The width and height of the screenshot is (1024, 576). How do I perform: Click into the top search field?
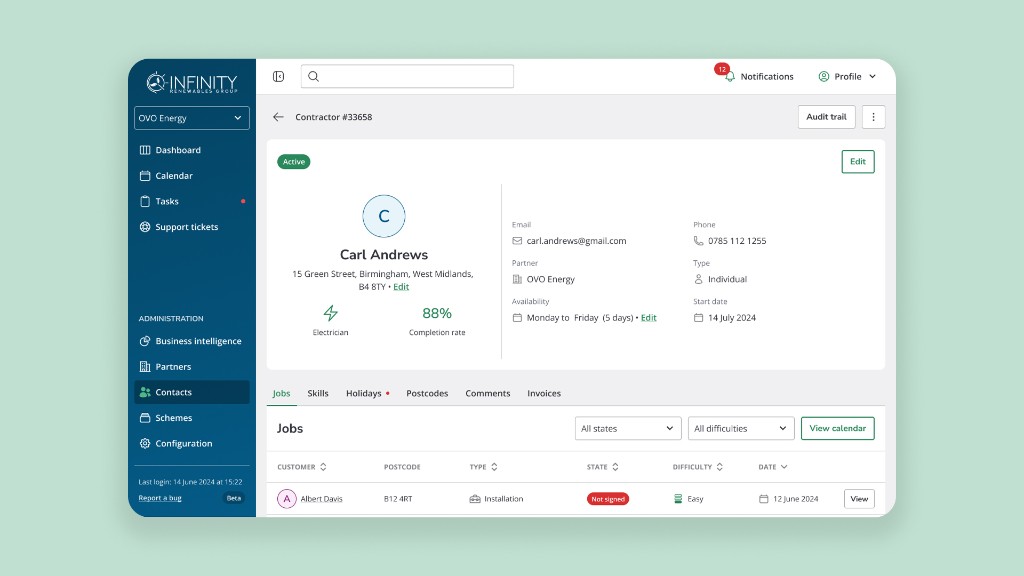pos(407,76)
